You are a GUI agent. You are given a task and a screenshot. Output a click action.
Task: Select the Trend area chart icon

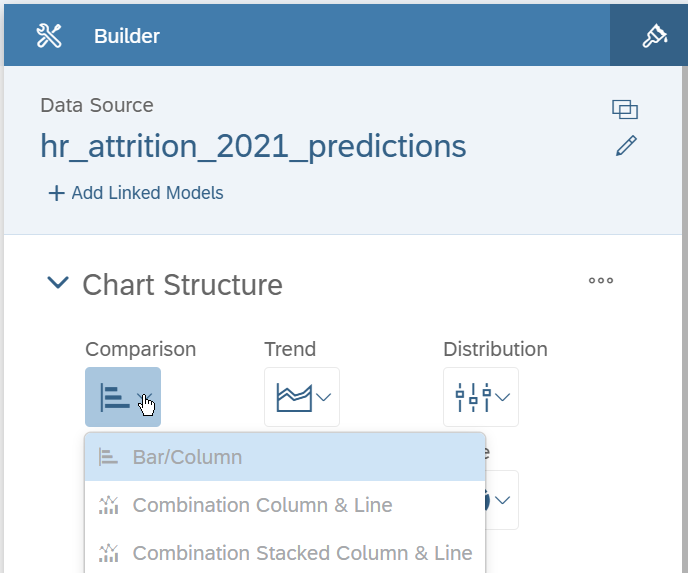click(294, 398)
